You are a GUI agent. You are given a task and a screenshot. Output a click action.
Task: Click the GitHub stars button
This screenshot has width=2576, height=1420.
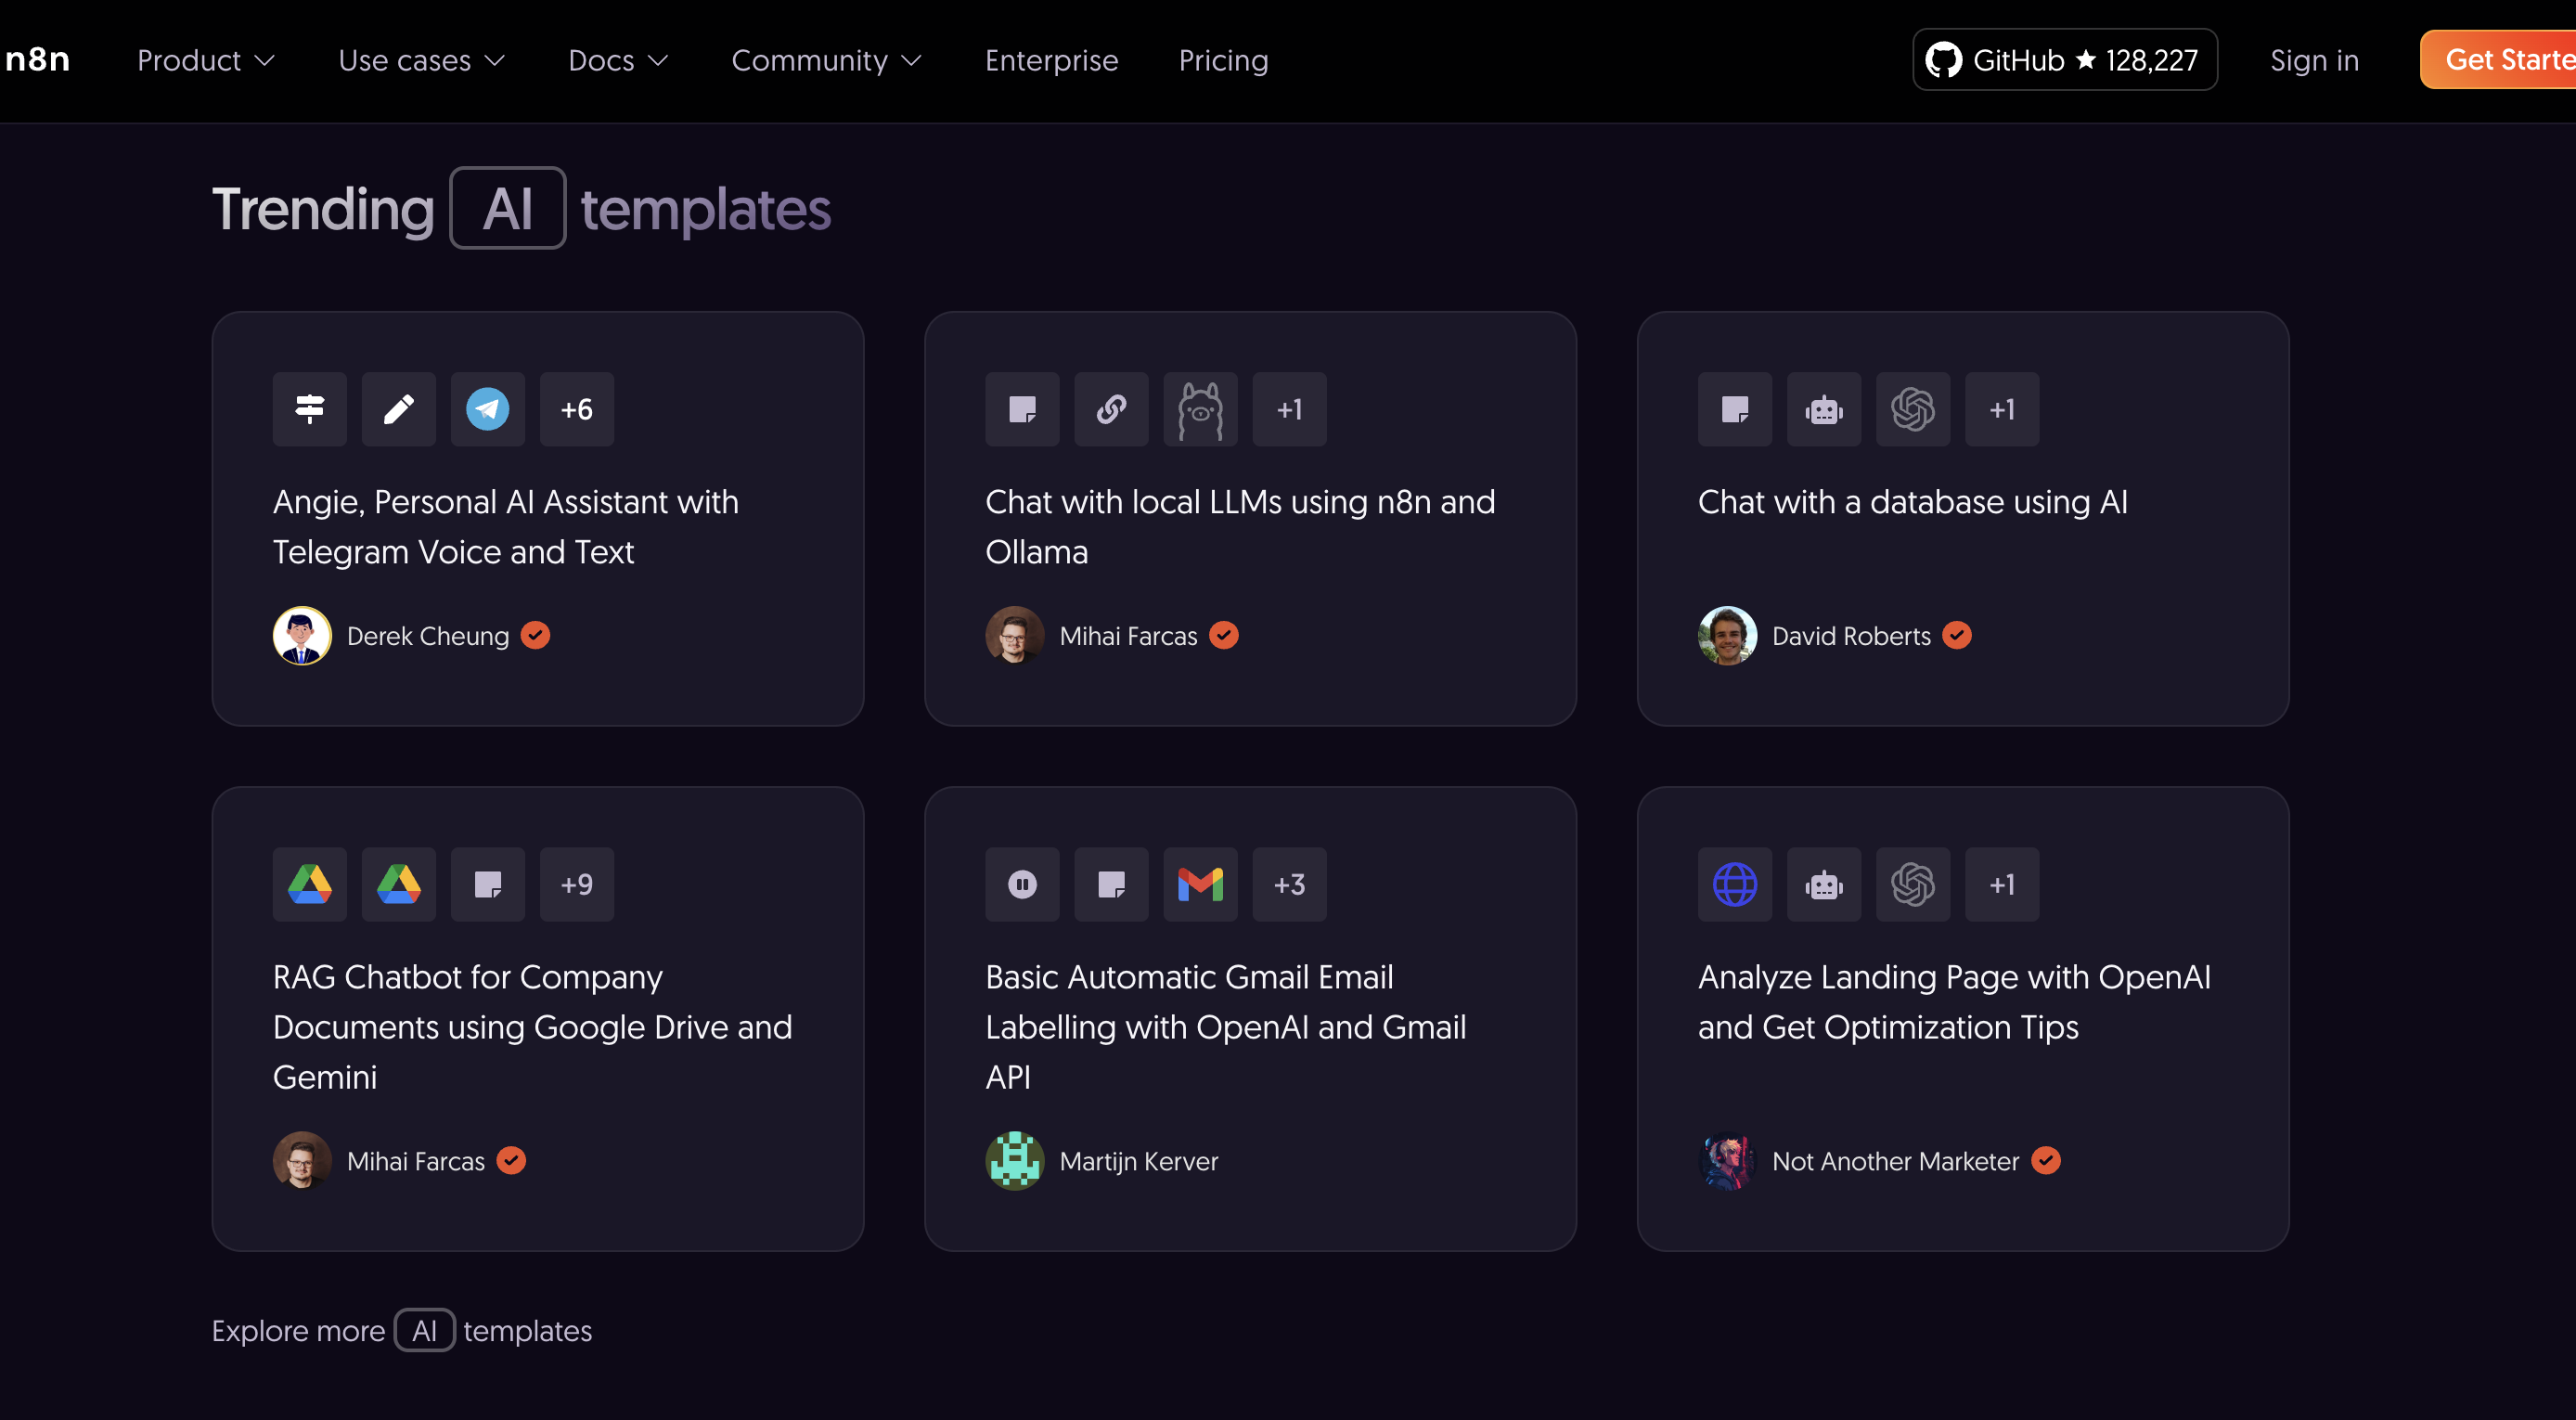[2064, 60]
